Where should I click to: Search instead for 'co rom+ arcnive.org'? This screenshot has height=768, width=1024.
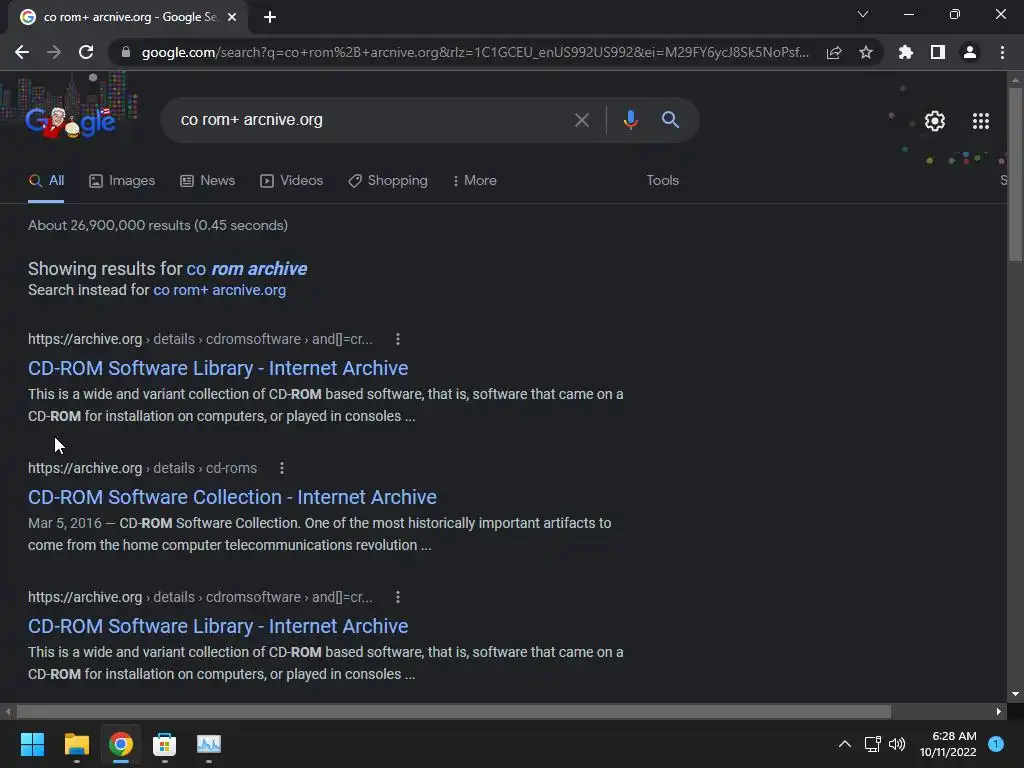click(x=219, y=290)
